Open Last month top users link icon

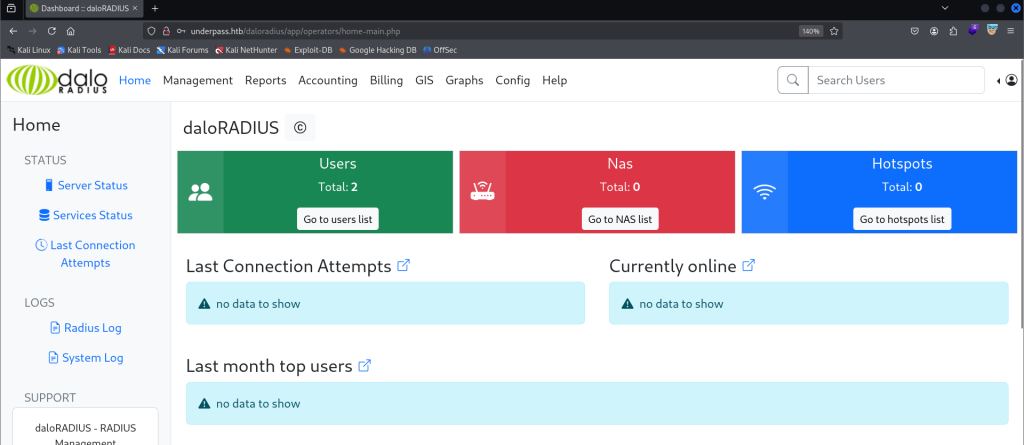[365, 366]
